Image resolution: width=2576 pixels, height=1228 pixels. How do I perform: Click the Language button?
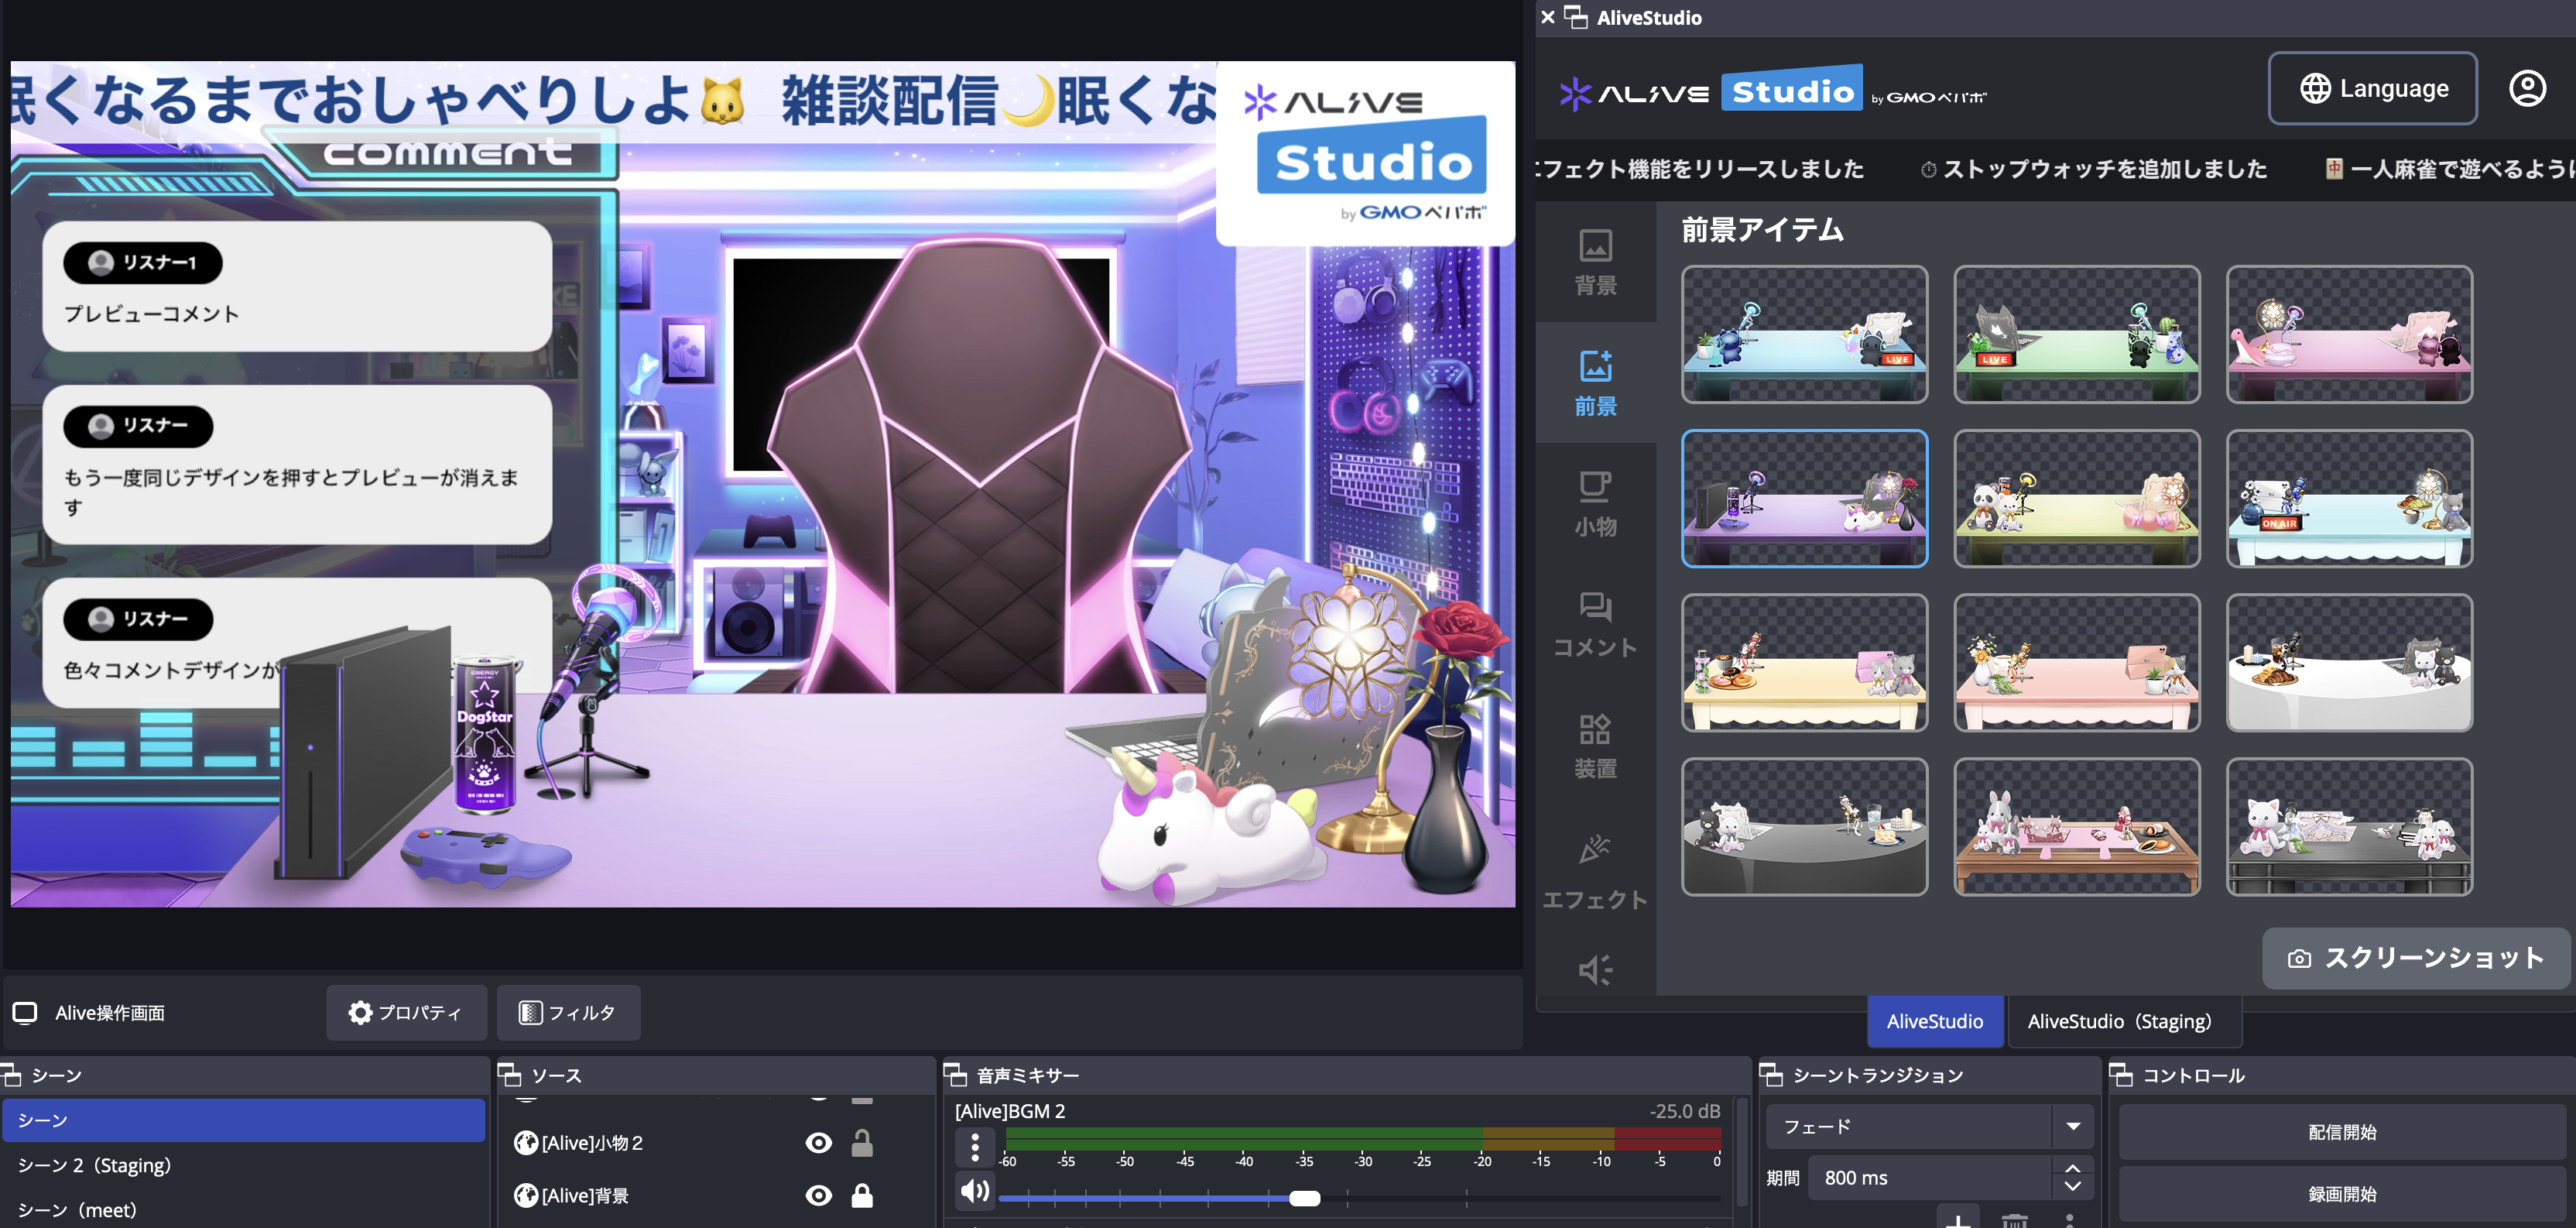[2372, 88]
